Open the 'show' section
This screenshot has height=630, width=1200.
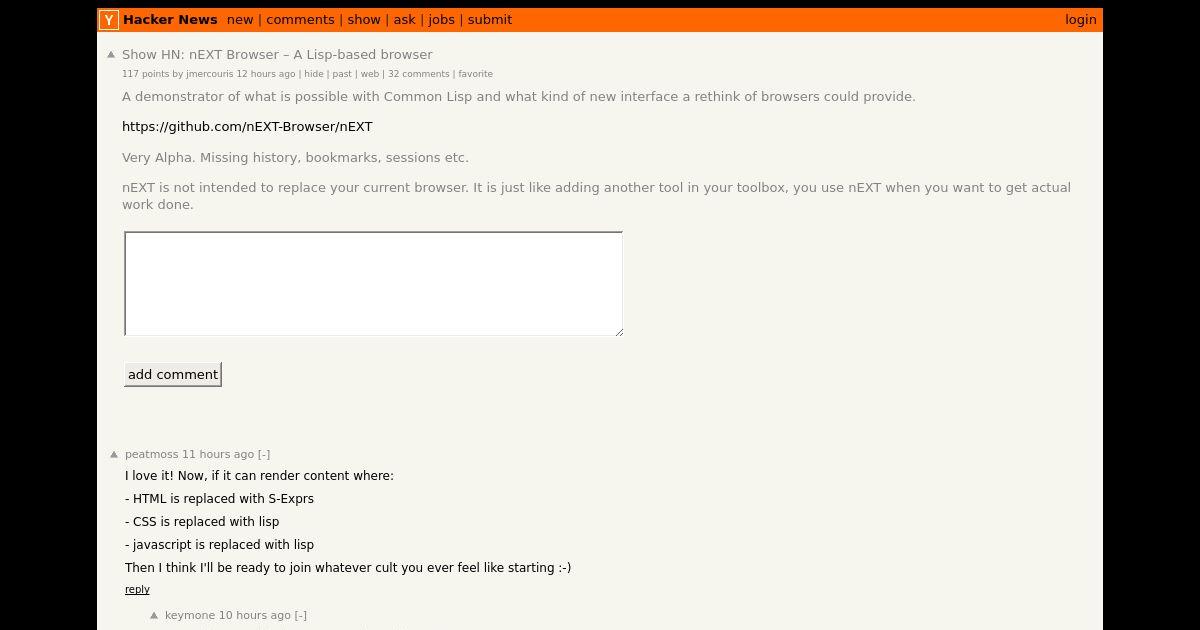click(x=364, y=20)
